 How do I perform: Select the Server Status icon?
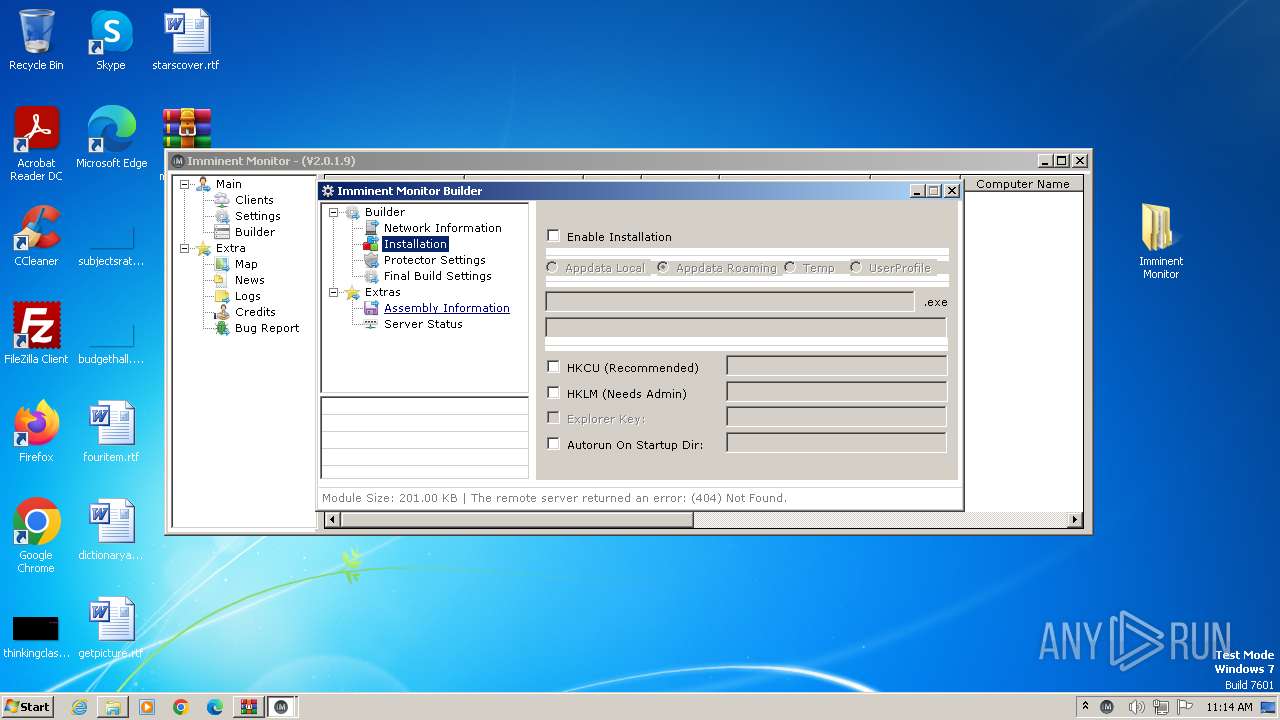(x=371, y=324)
